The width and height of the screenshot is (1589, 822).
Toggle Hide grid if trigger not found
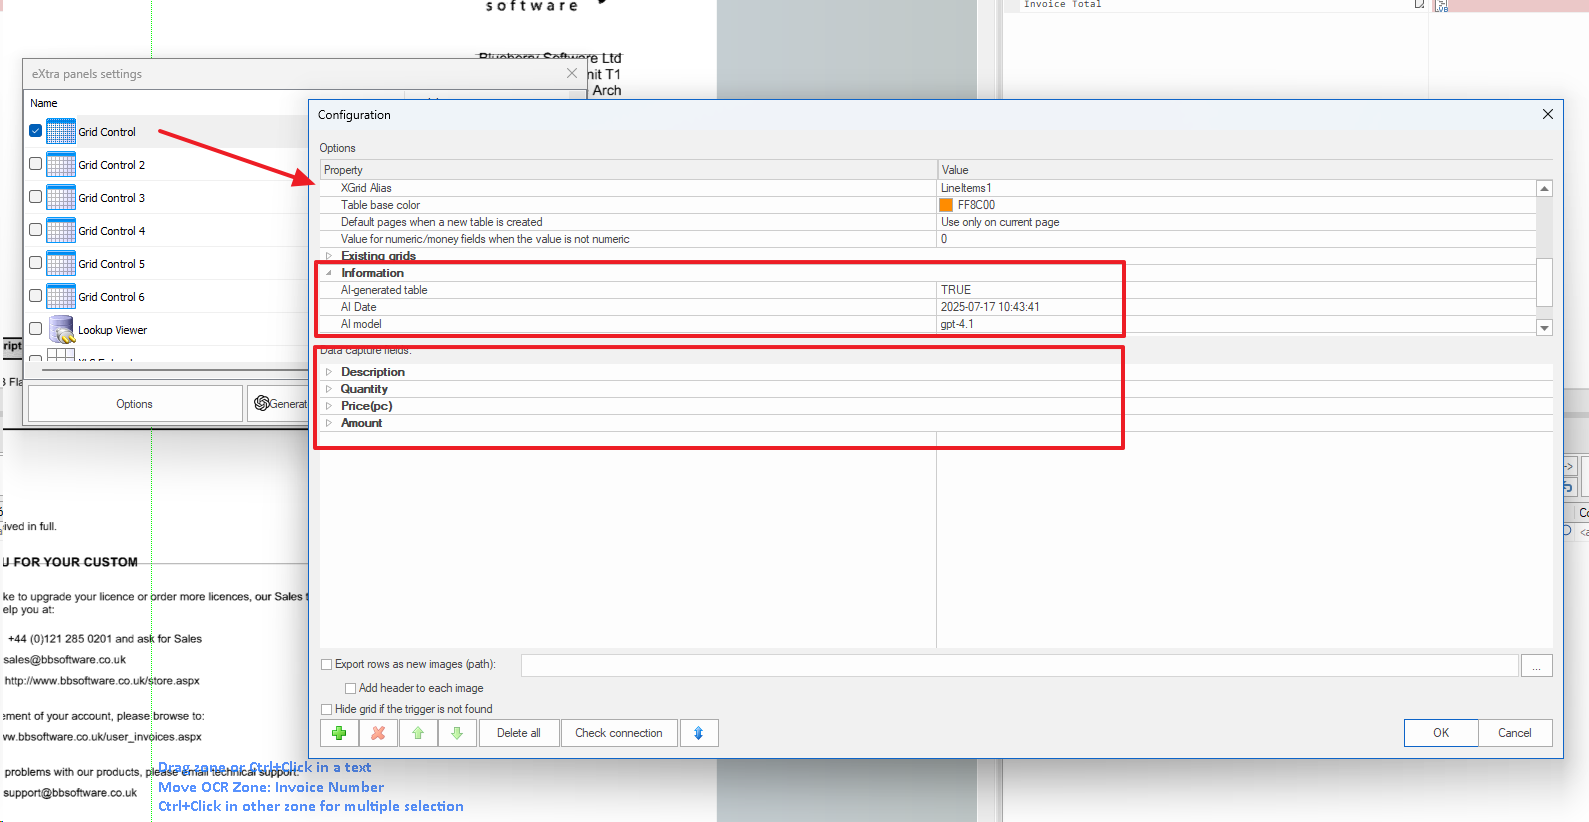327,709
